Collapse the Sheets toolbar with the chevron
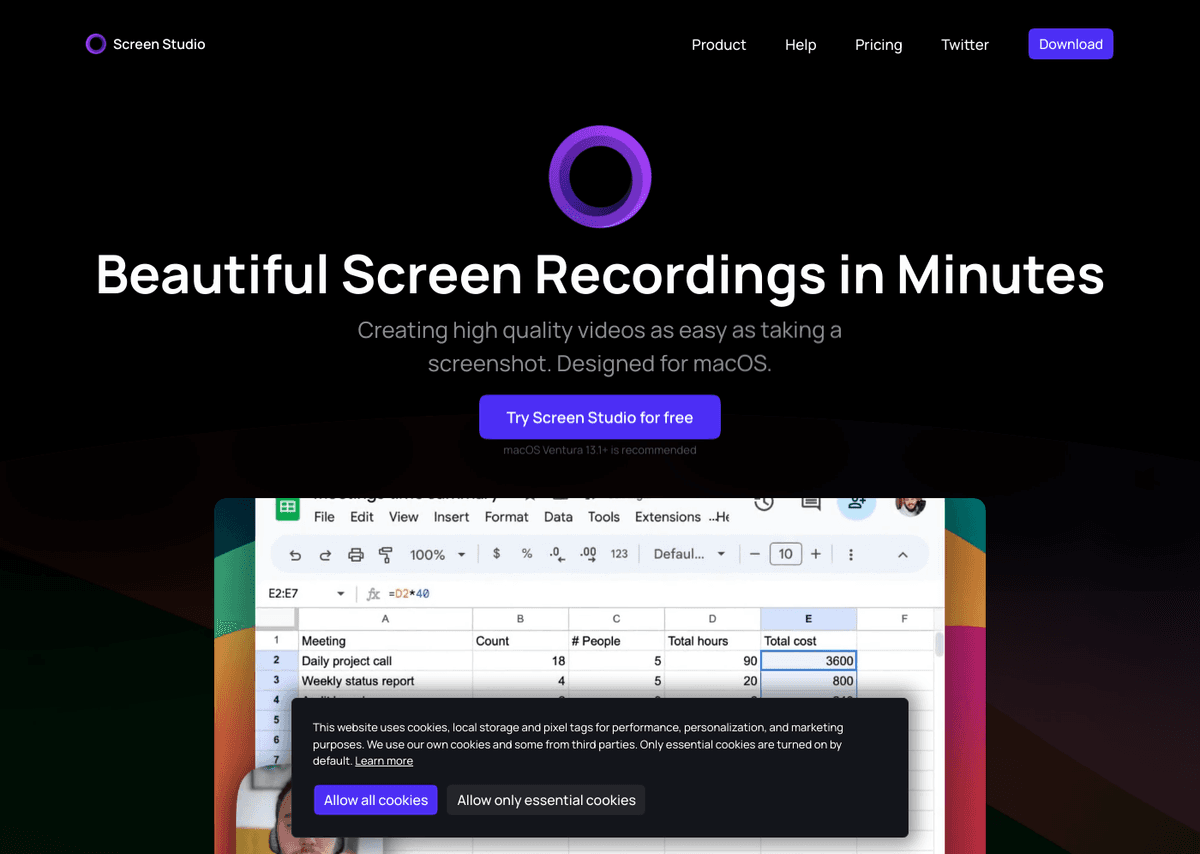This screenshot has width=1200, height=854. click(x=902, y=554)
